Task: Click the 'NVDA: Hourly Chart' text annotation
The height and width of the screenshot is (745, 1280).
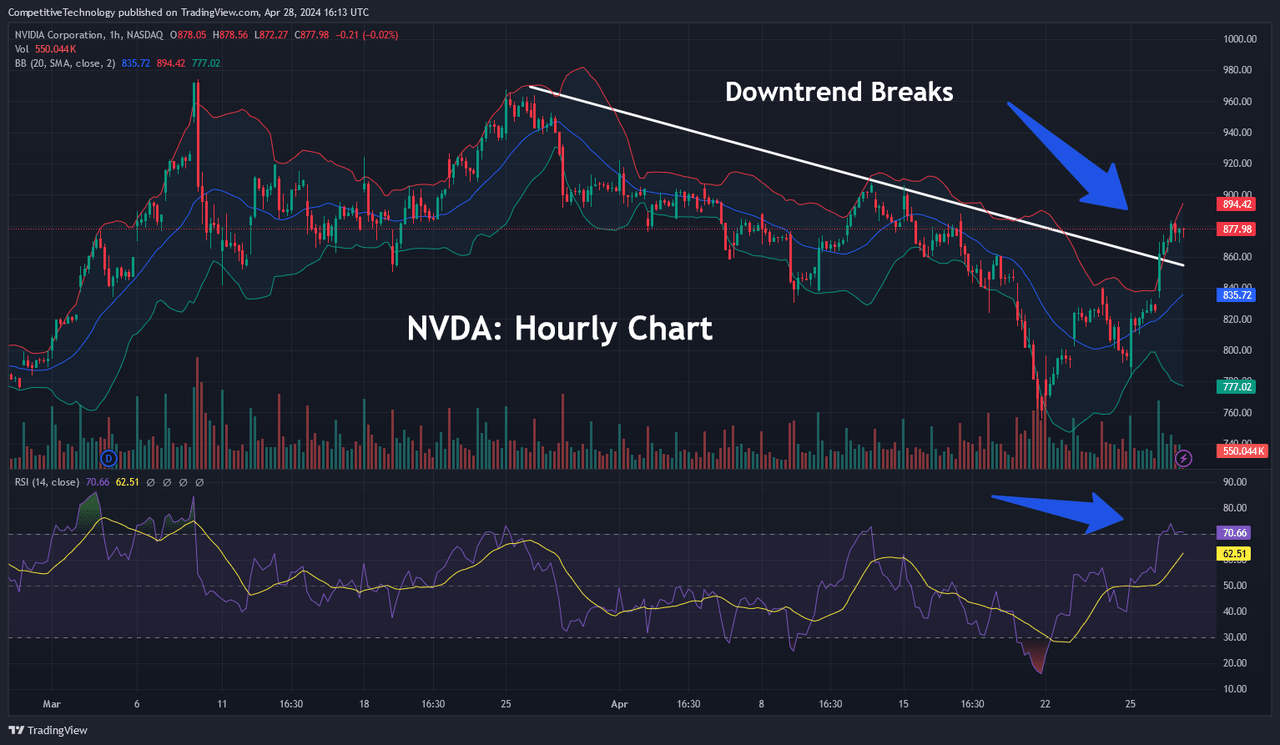Action: click(560, 329)
